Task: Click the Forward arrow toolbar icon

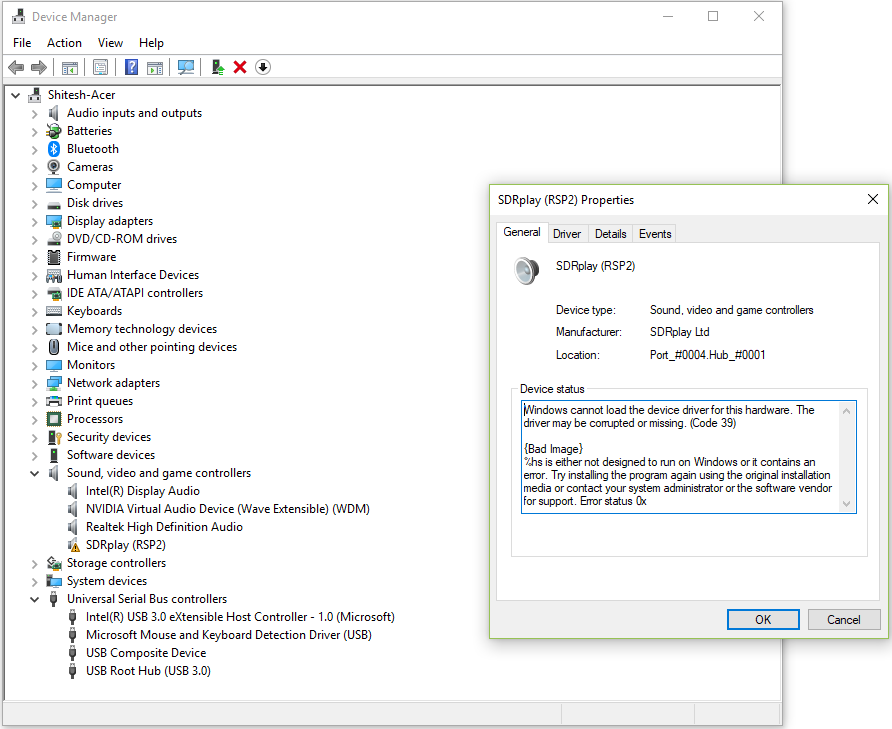Action: pyautogui.click(x=39, y=68)
